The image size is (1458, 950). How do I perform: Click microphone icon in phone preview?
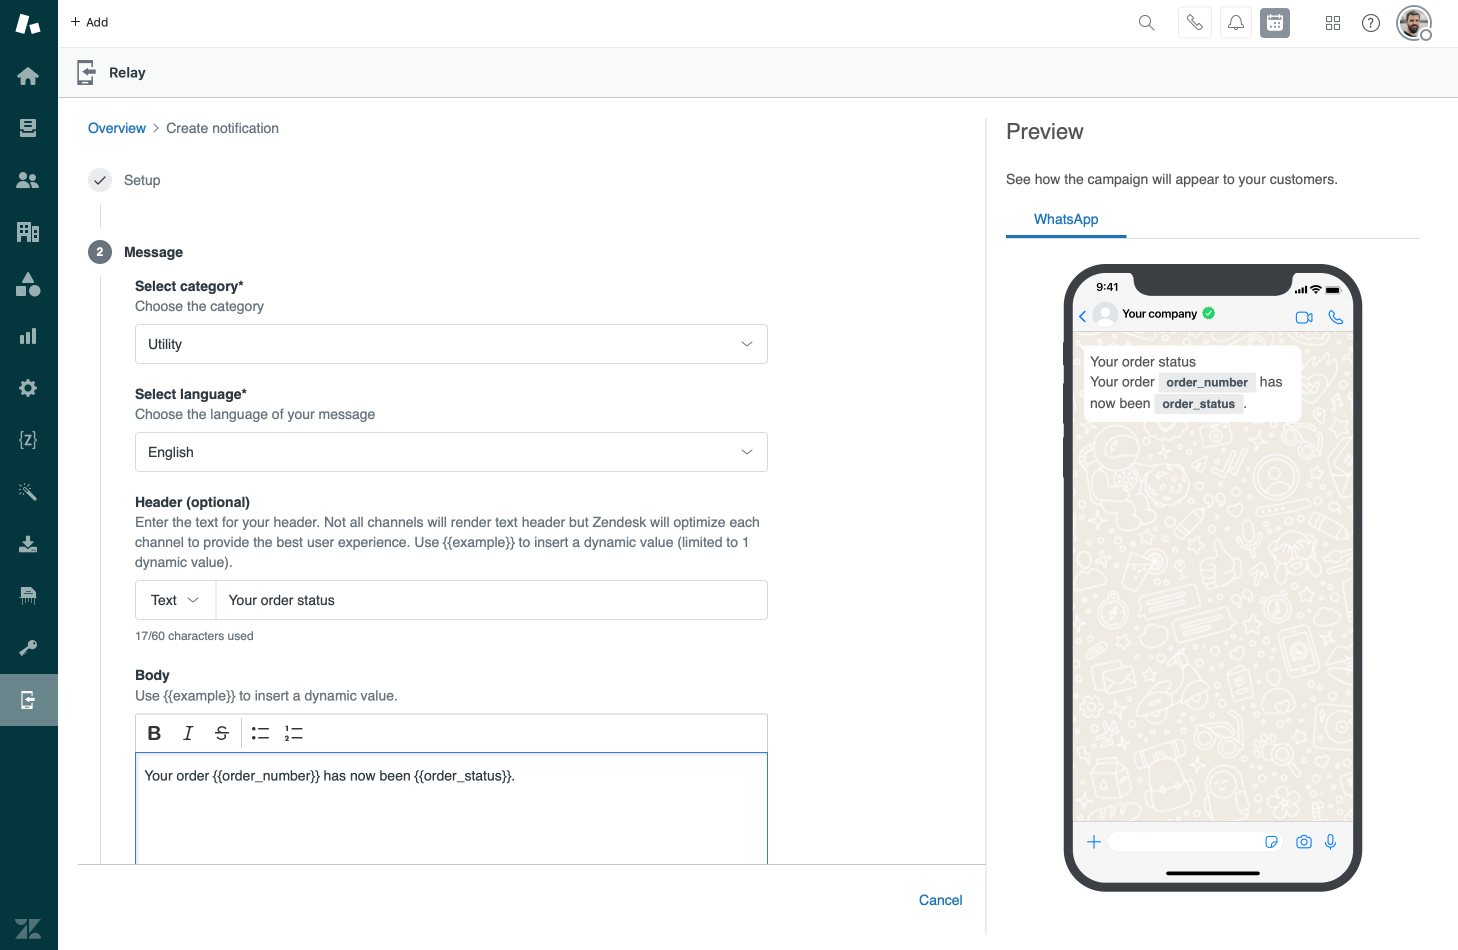click(1331, 842)
